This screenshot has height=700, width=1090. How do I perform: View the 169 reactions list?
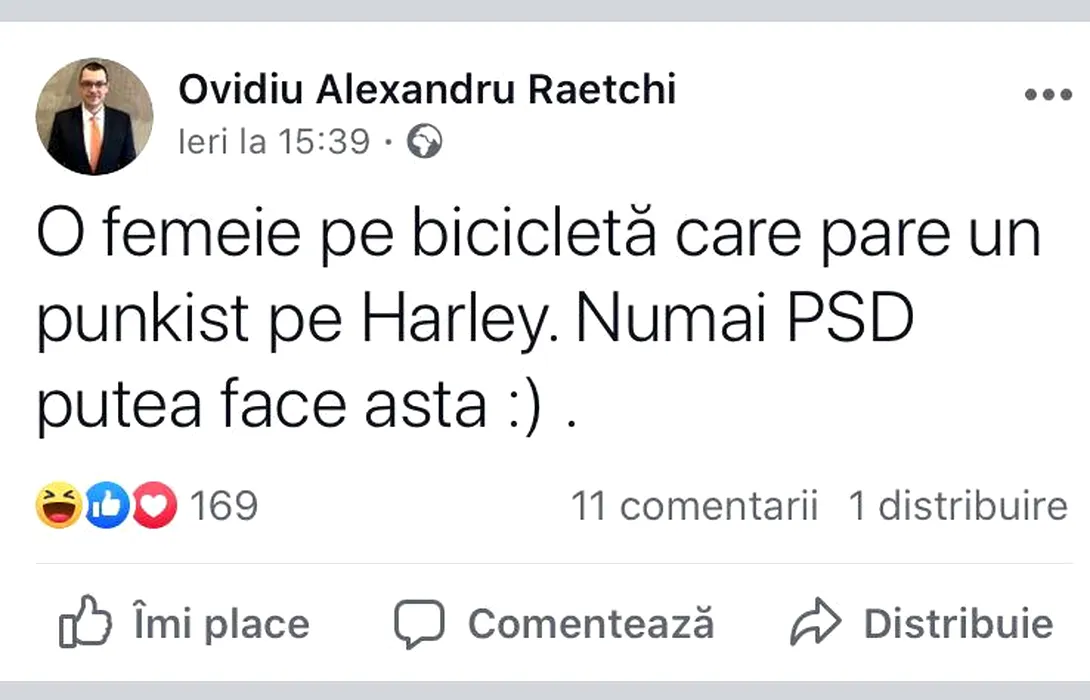[x=224, y=505]
